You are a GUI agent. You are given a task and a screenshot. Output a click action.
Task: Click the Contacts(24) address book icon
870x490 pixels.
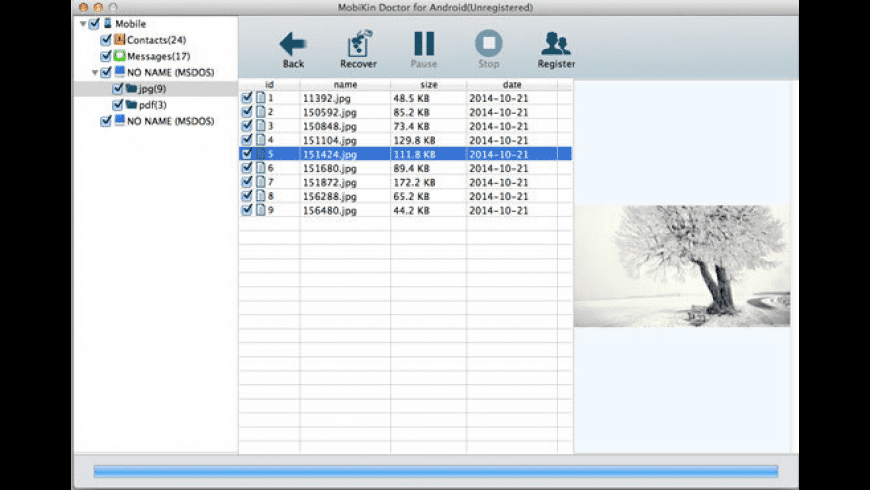[119, 39]
